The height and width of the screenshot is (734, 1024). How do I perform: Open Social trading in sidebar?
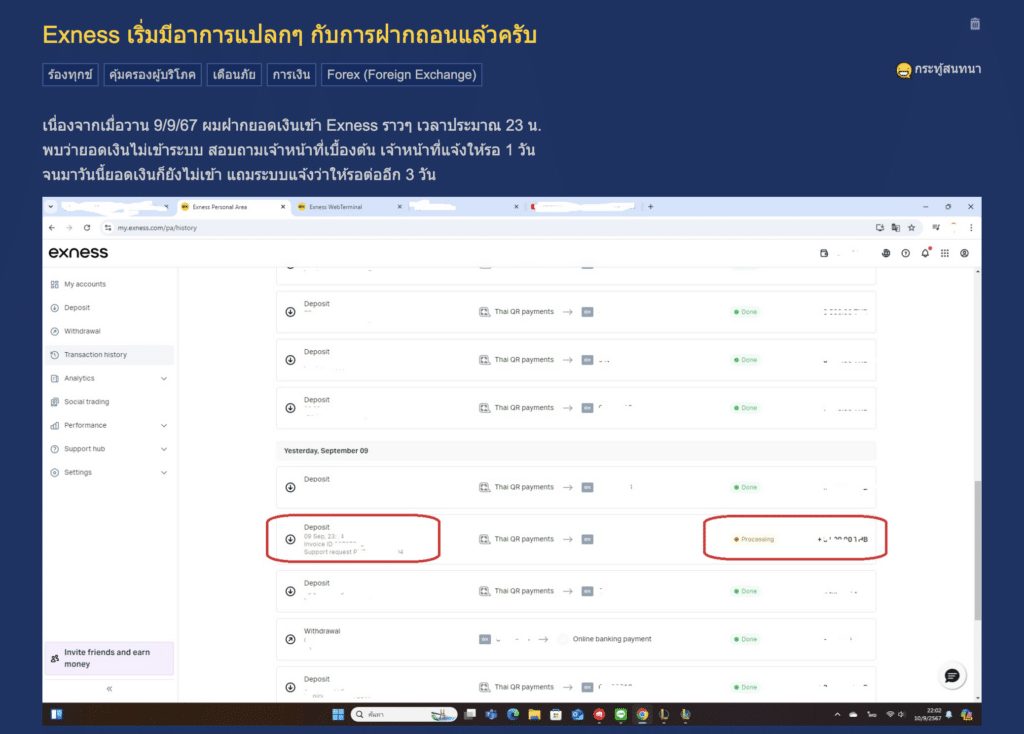click(86, 402)
